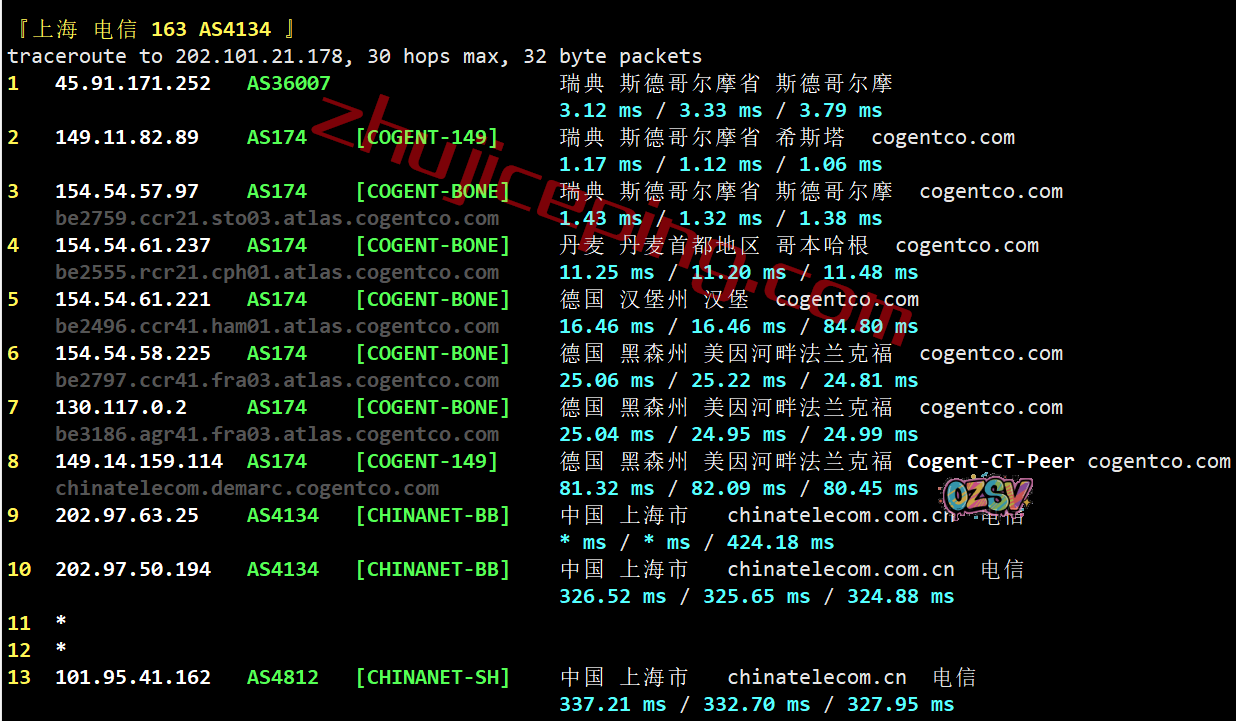Click the hop 1 IP 45.91.171.252
This screenshot has height=721, width=1236.
(x=133, y=83)
